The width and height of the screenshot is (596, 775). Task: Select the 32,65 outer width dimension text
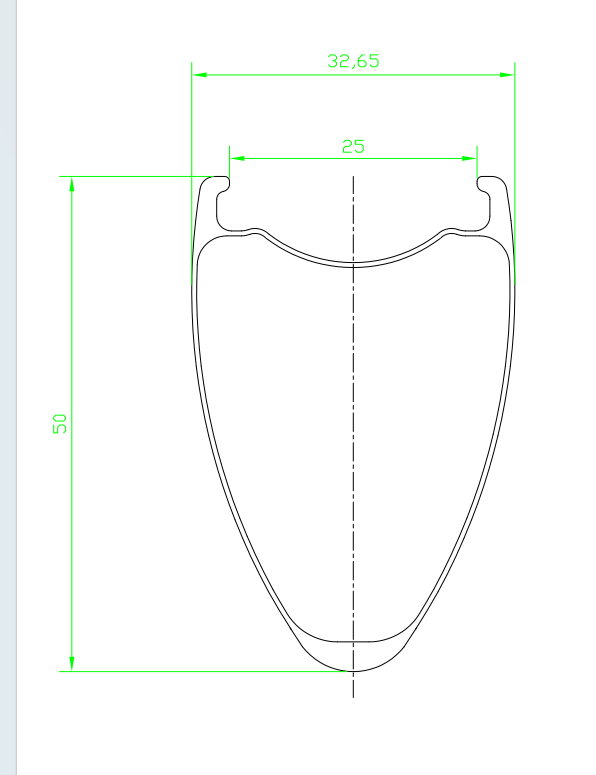click(353, 61)
